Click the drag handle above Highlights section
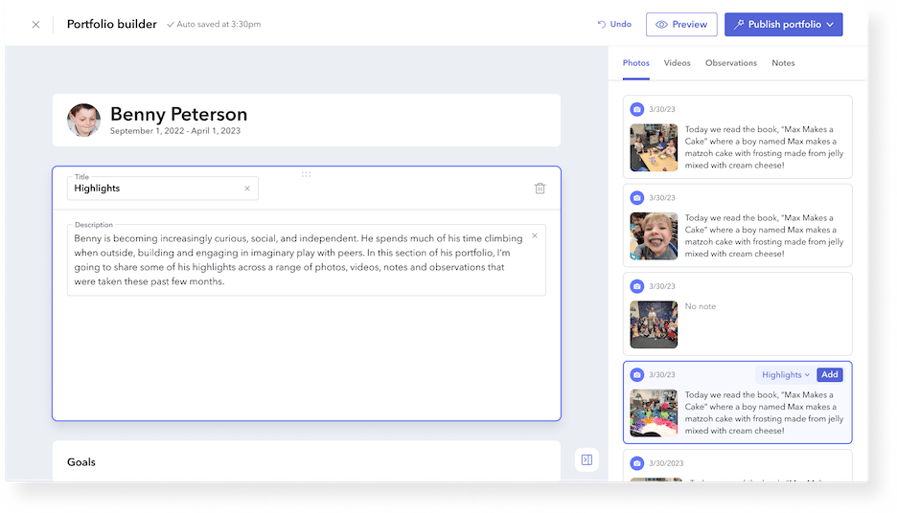 click(x=306, y=174)
